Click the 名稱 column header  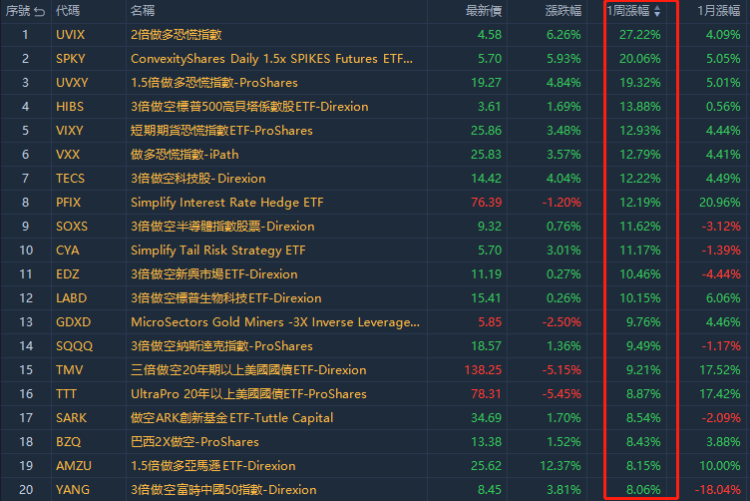(x=143, y=11)
